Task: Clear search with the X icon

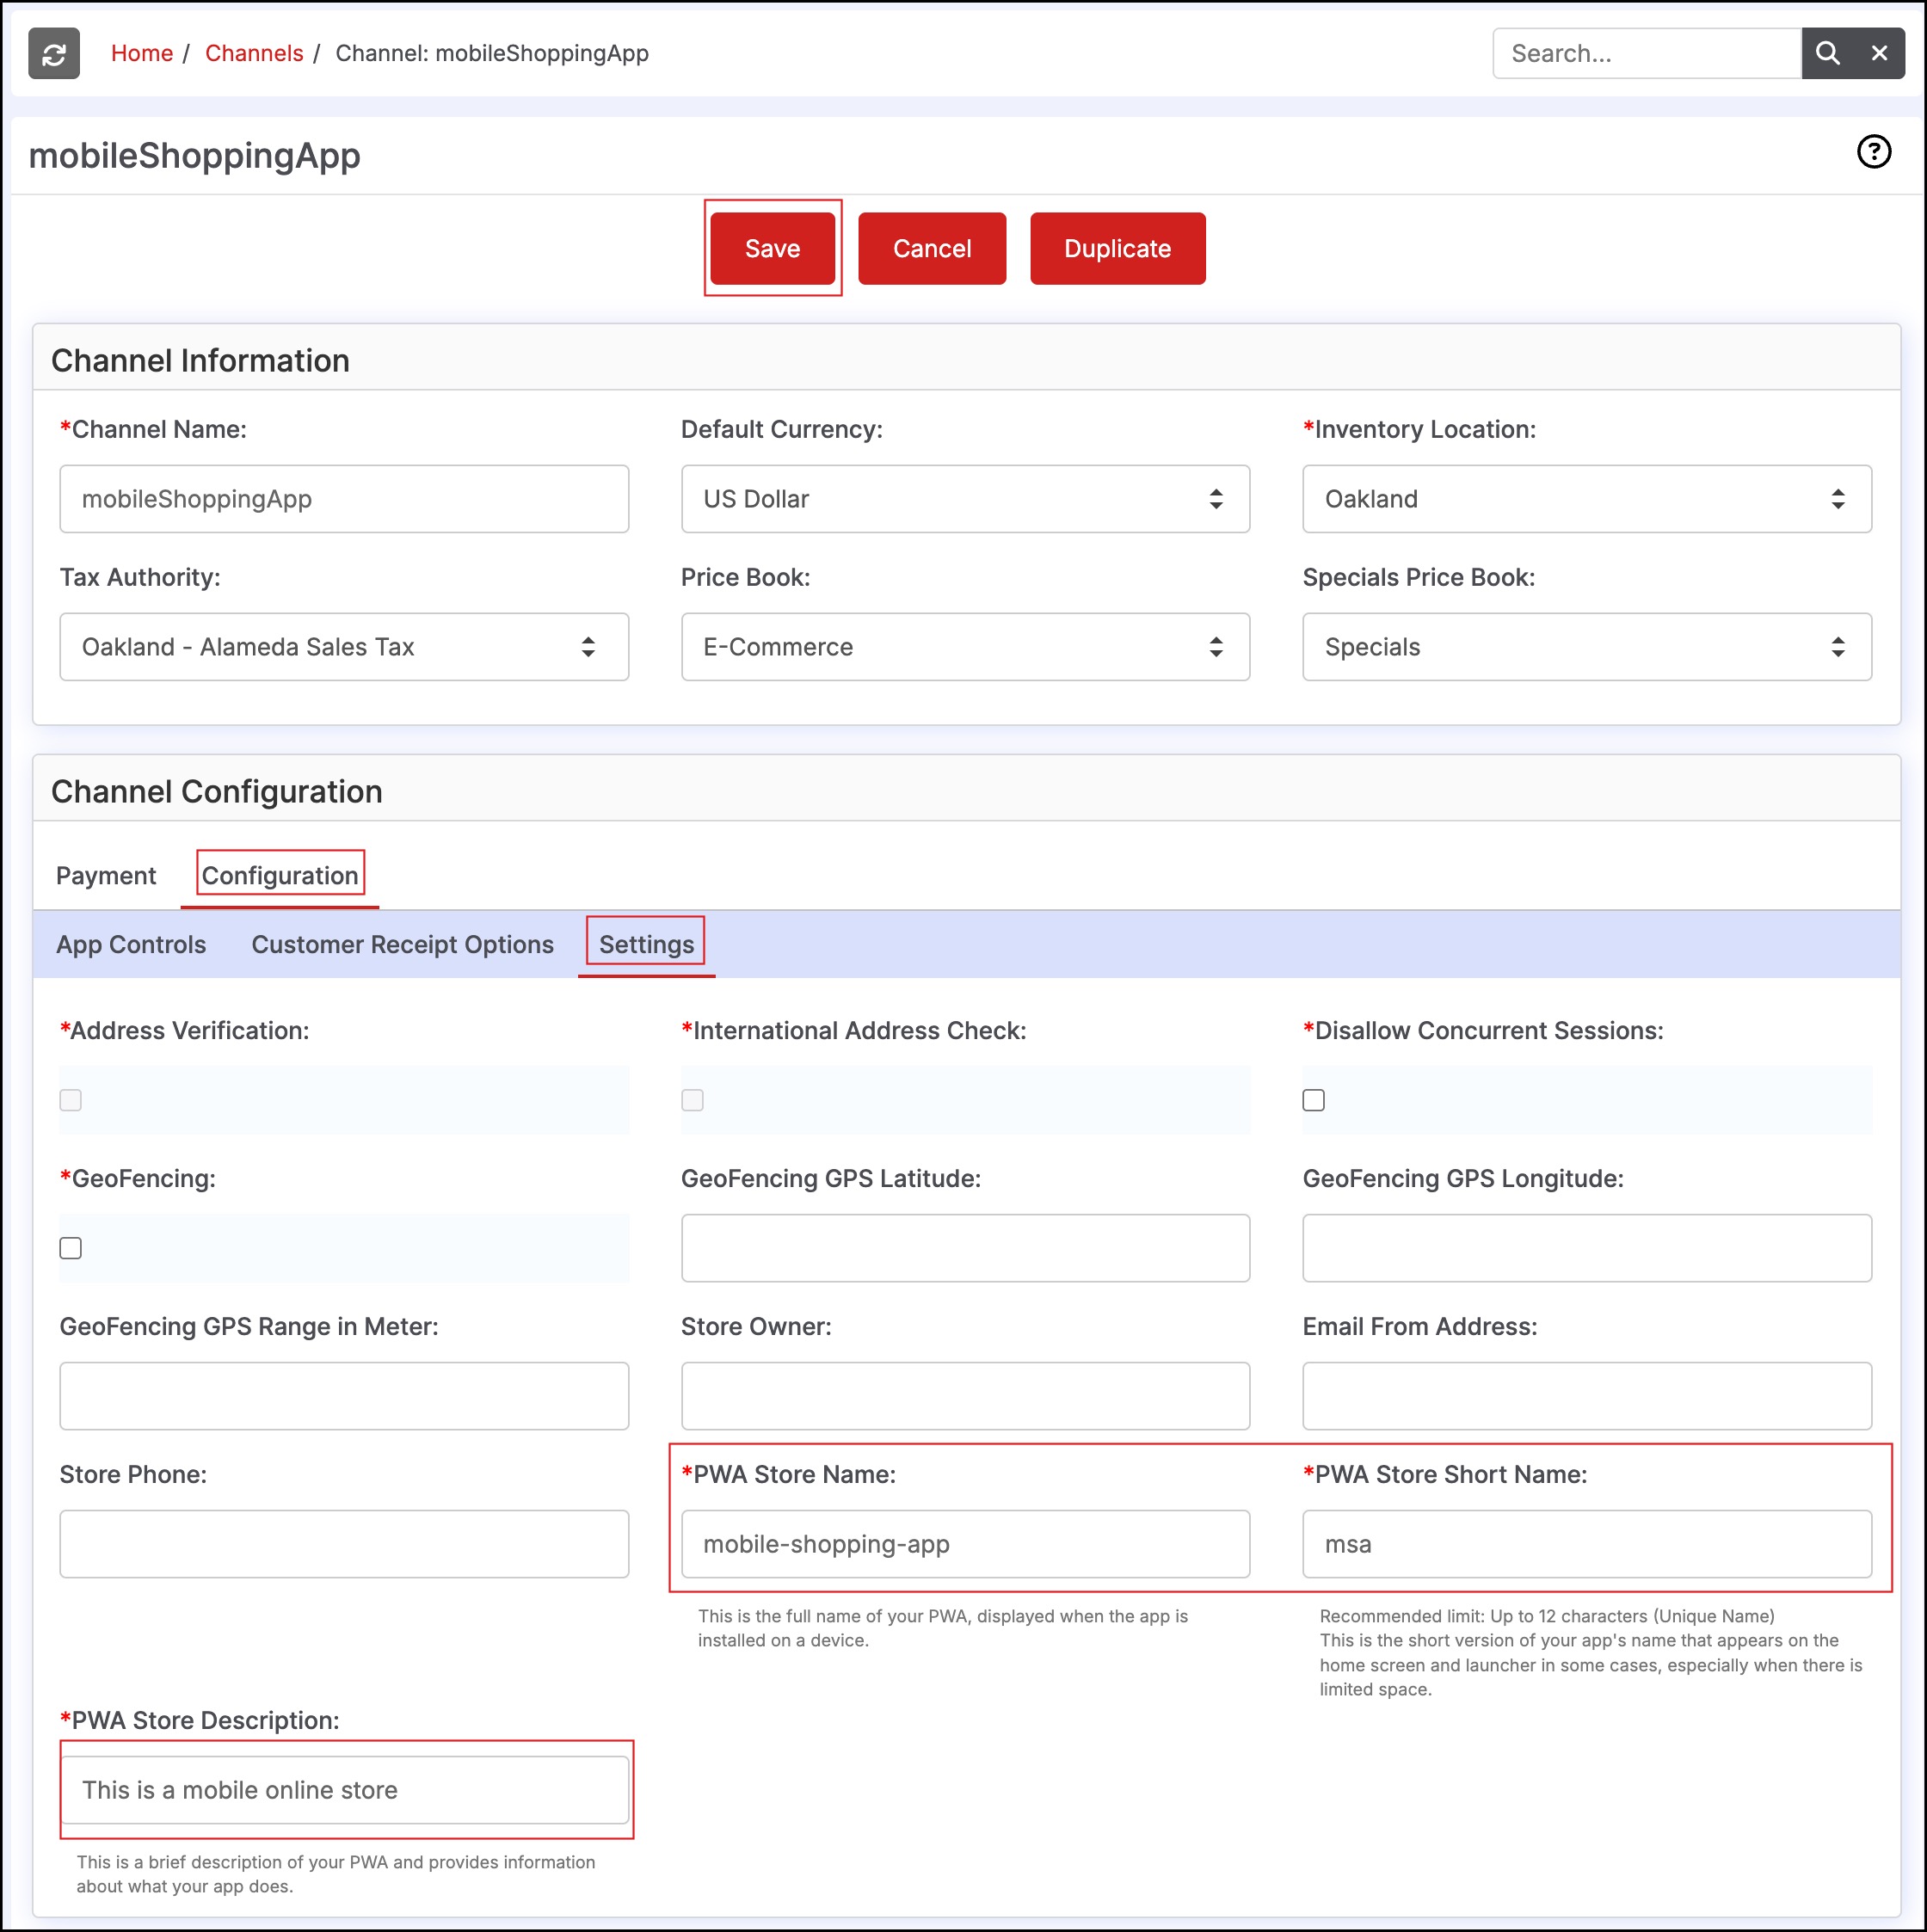Action: (1879, 54)
